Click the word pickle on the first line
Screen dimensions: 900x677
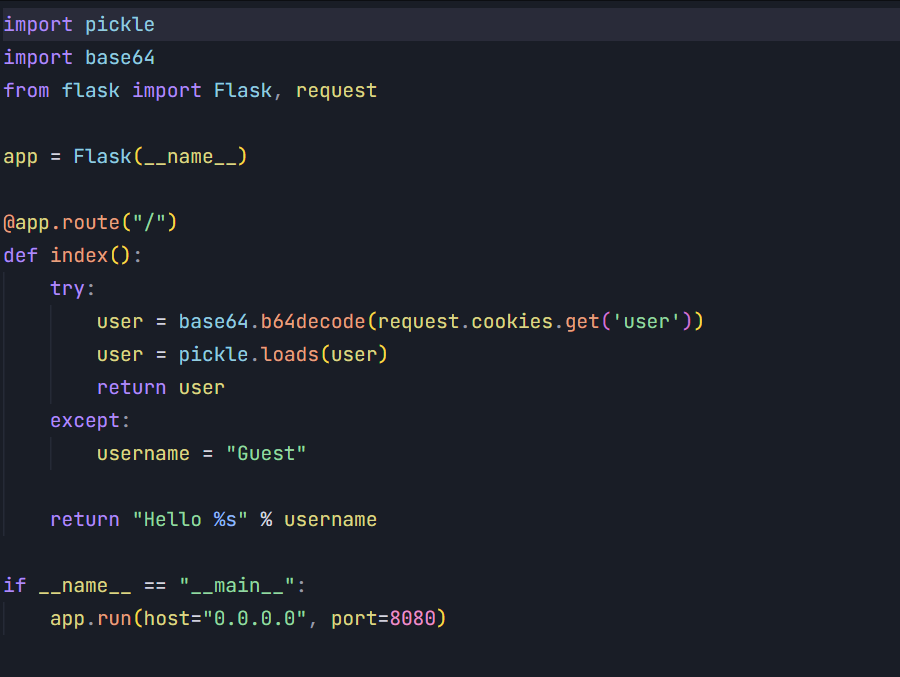click(x=119, y=24)
